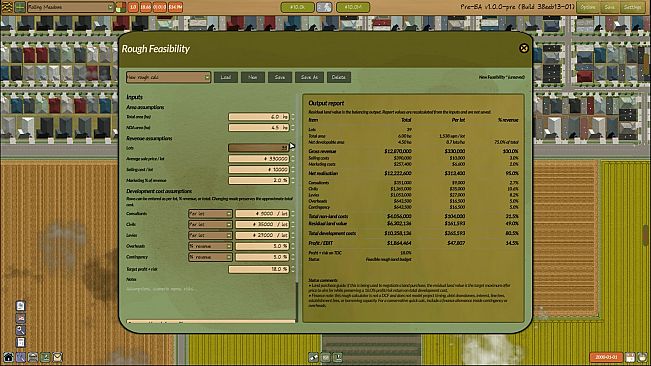Click the magnifier search icon
651x366 pixels.
click(x=20, y=330)
